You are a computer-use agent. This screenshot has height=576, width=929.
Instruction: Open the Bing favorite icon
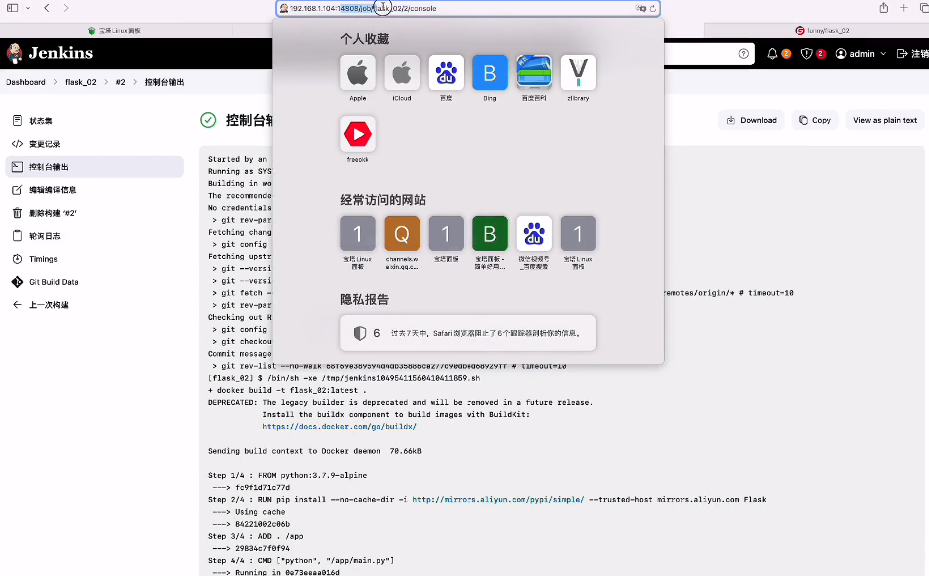[x=489, y=72]
